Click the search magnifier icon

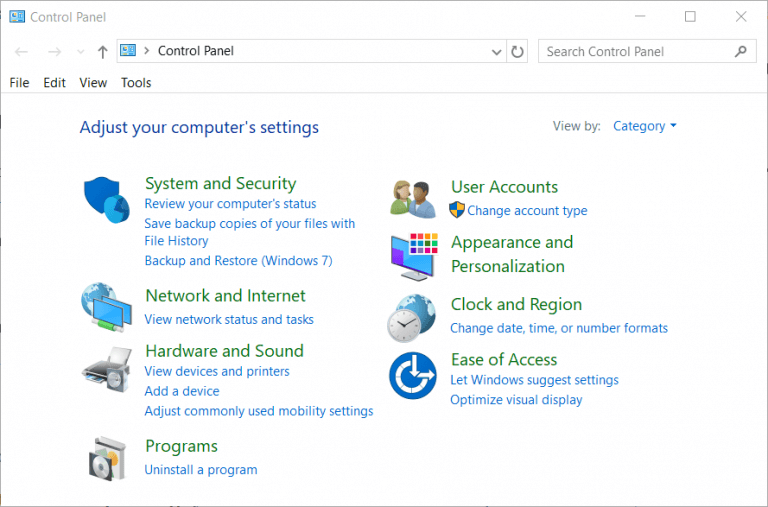coord(741,51)
